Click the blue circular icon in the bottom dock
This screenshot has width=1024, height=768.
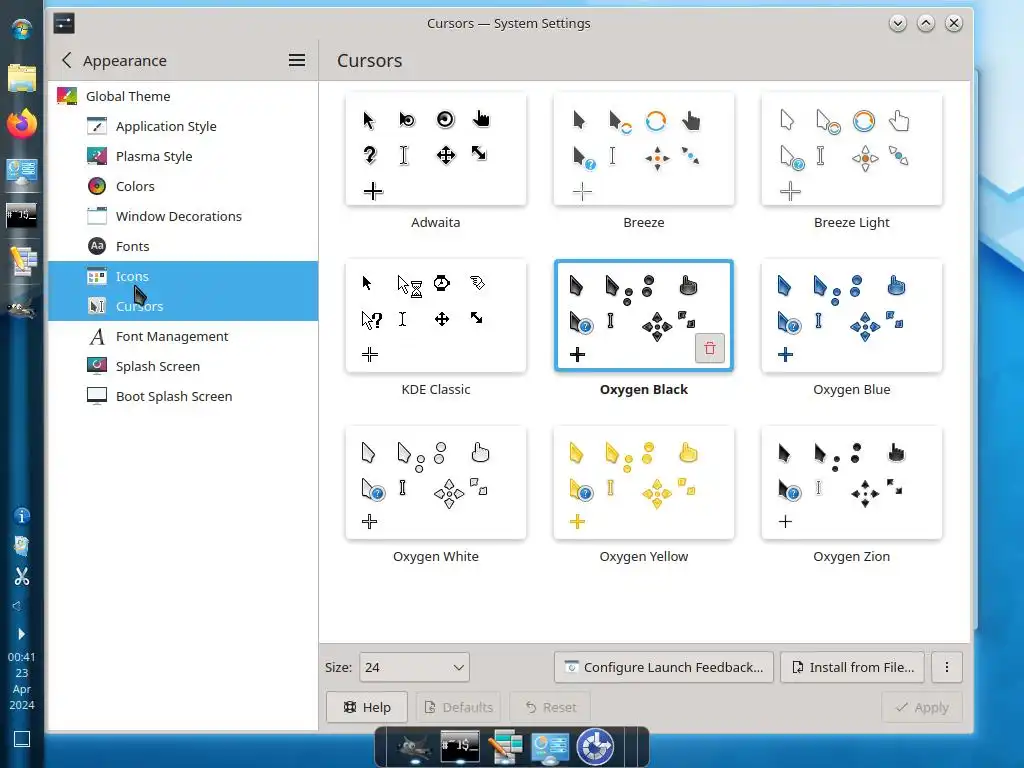[595, 746]
